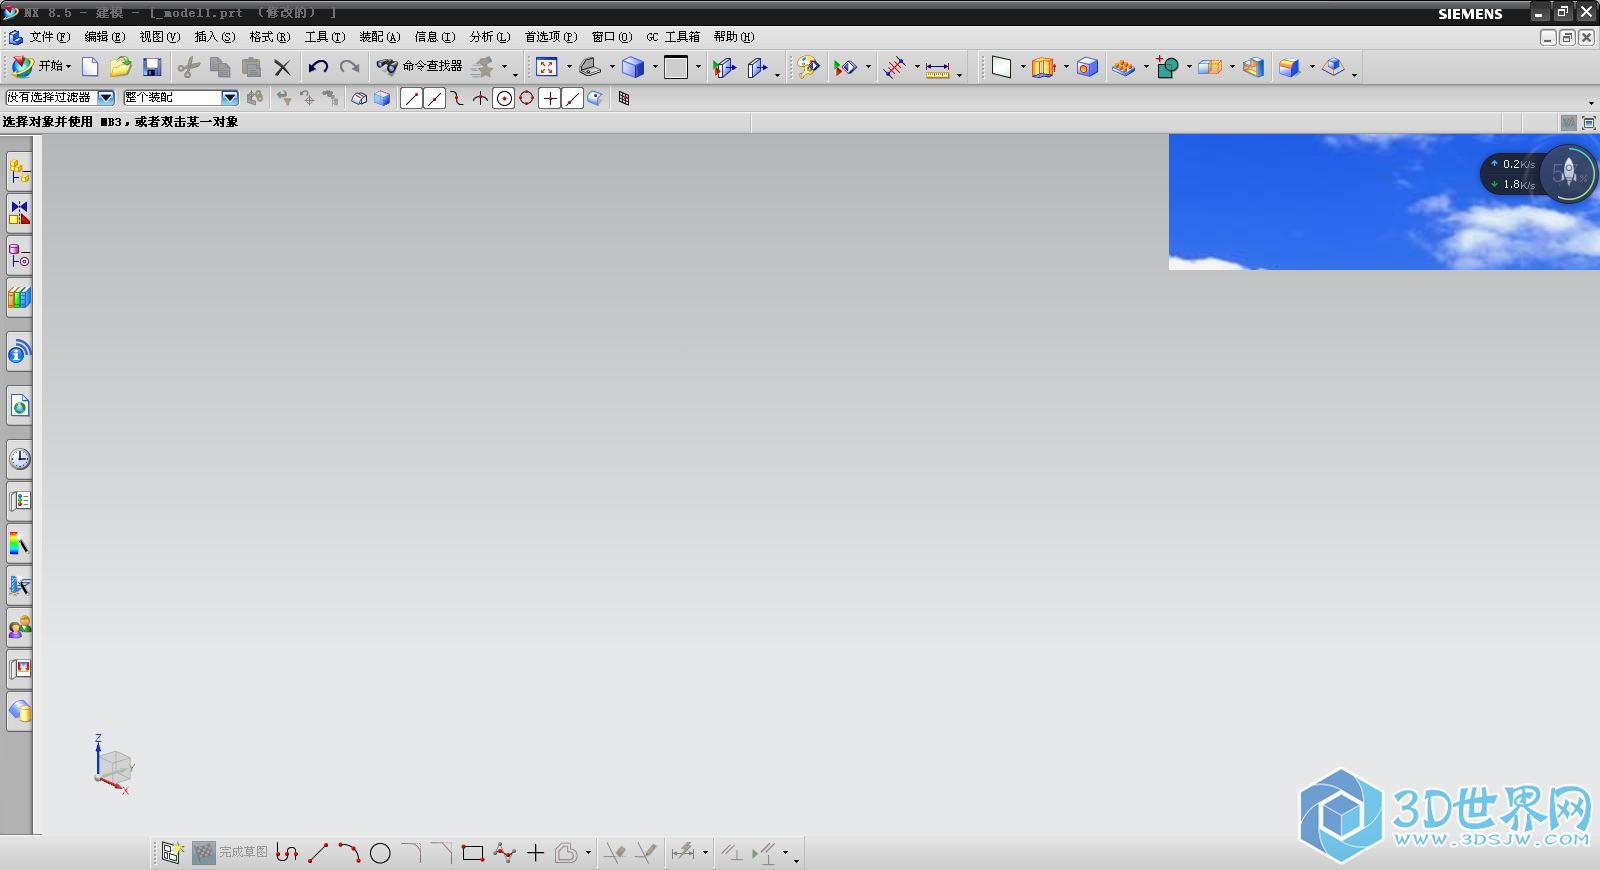Expand the Fit view dropdown arrow
Image resolution: width=1600 pixels, height=870 pixels.
click(569, 67)
